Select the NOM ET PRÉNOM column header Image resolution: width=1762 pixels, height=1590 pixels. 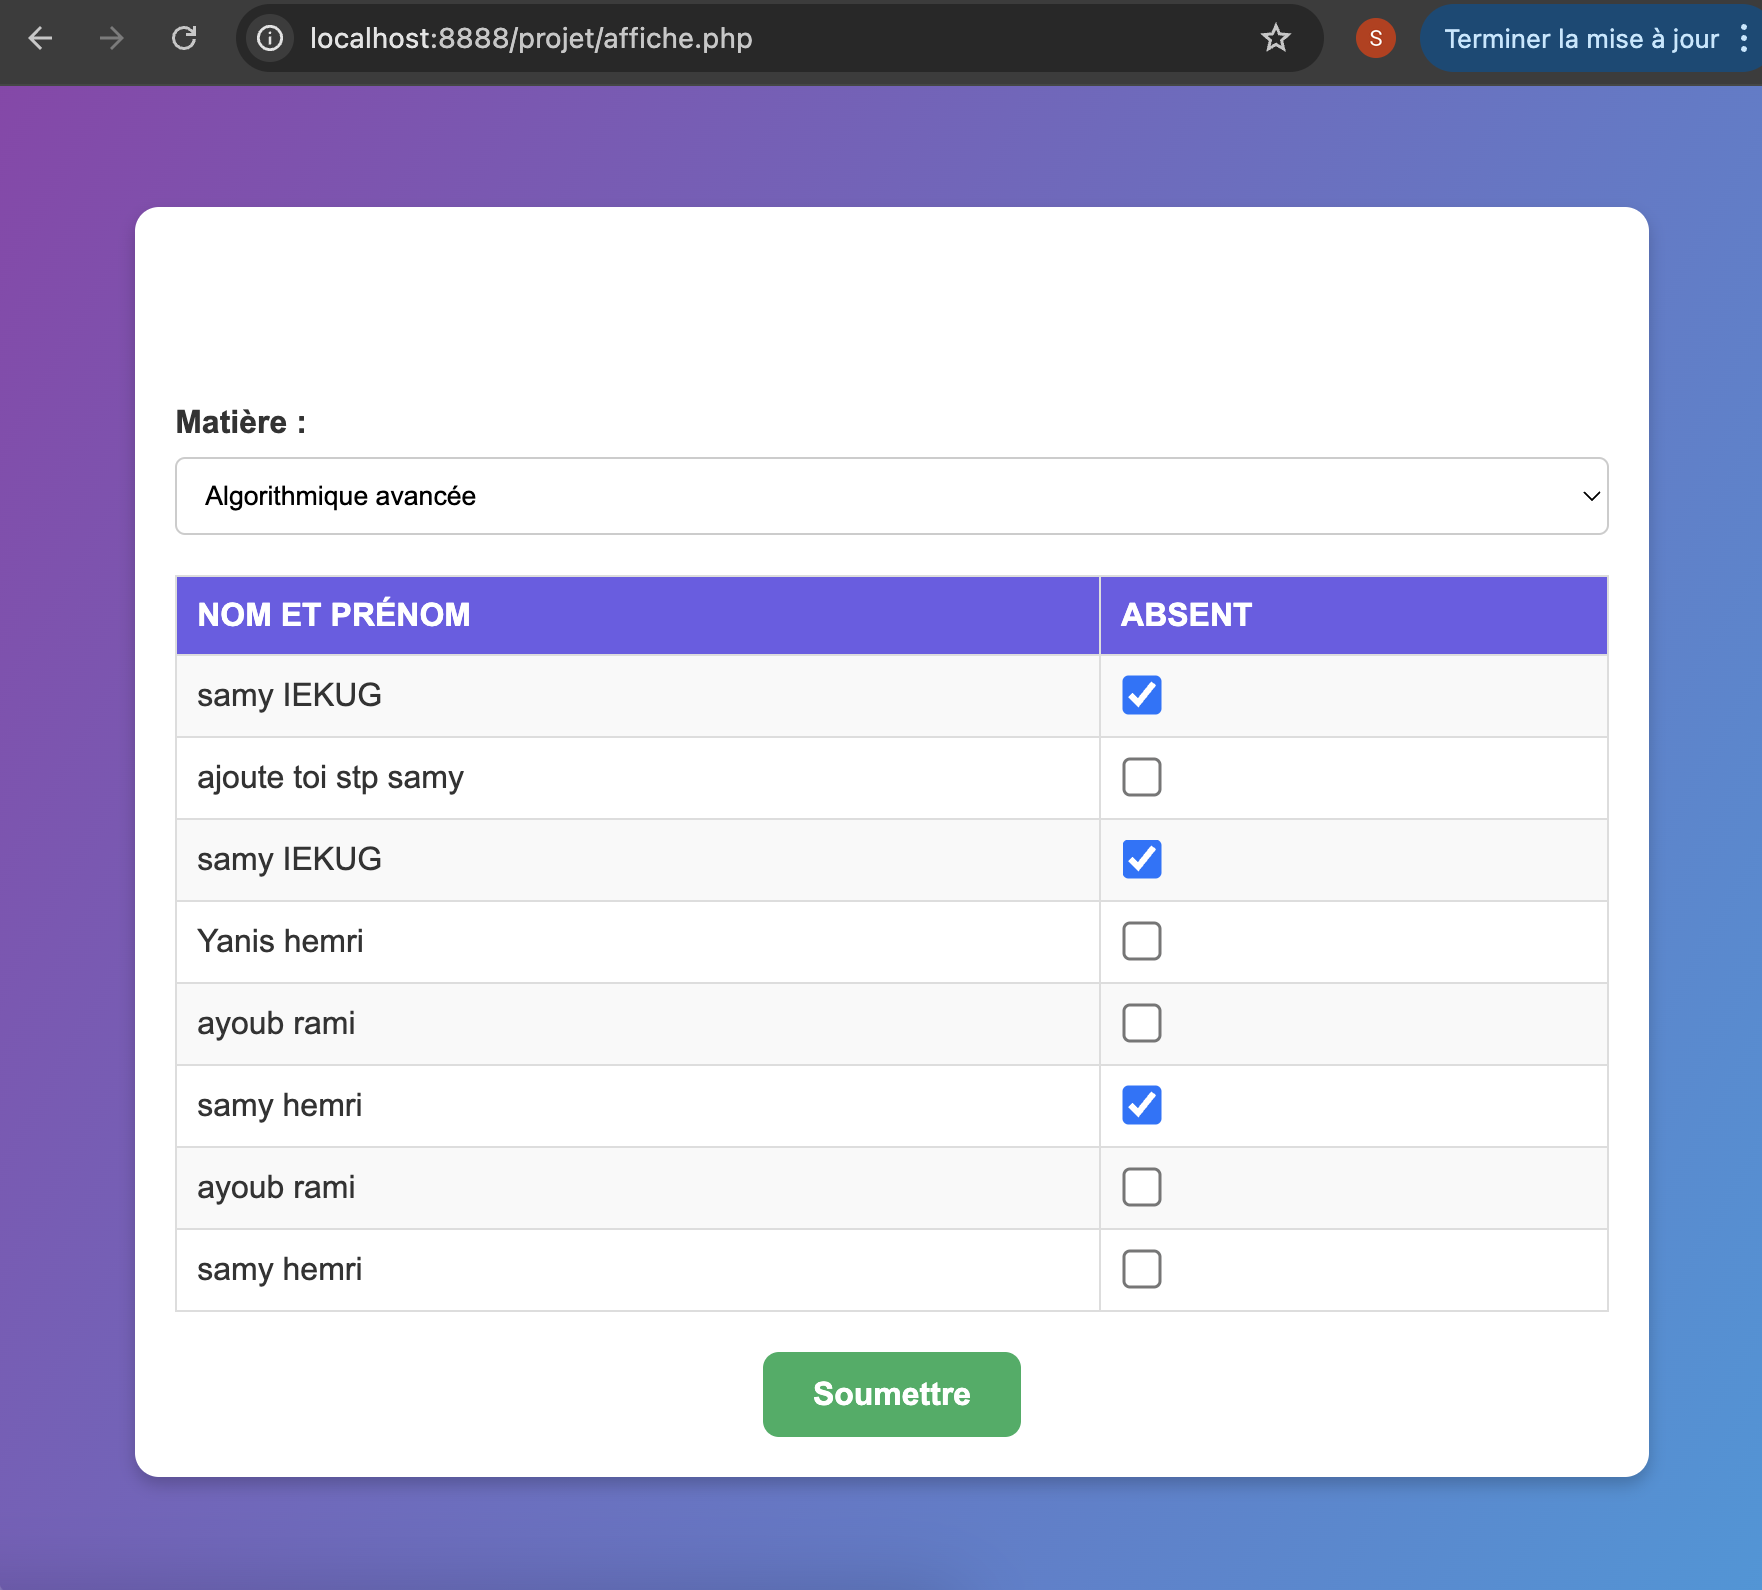pyautogui.click(x=334, y=614)
